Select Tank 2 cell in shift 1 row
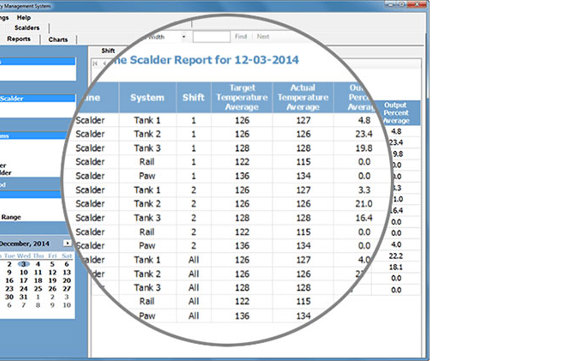 (147, 134)
